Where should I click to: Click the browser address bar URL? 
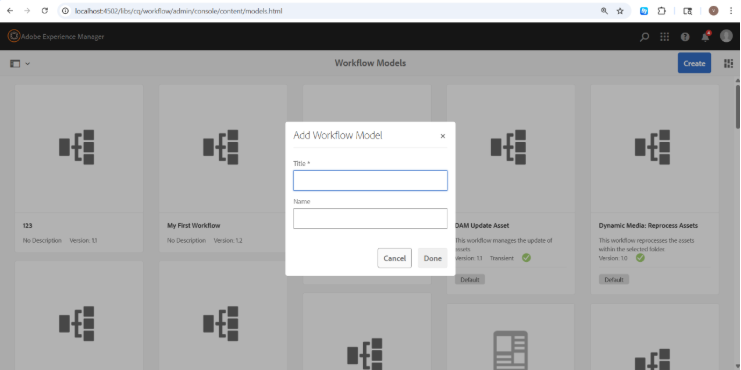click(x=179, y=11)
